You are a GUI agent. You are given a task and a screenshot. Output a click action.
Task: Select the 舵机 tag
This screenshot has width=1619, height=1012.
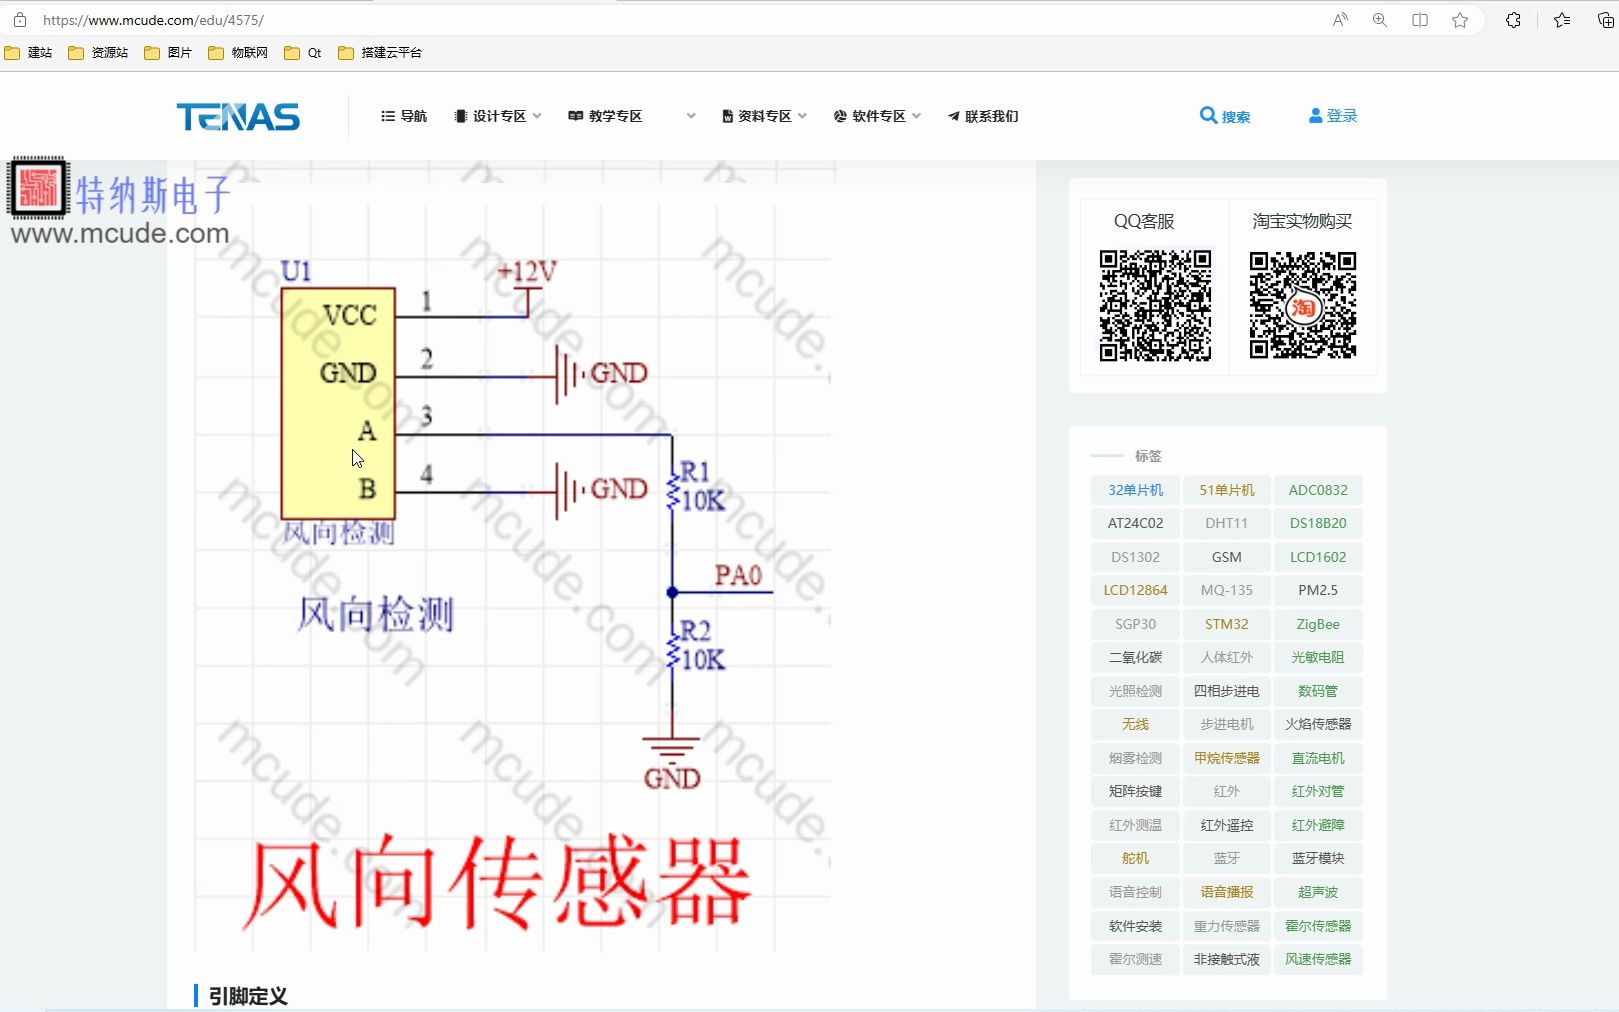(x=1135, y=858)
